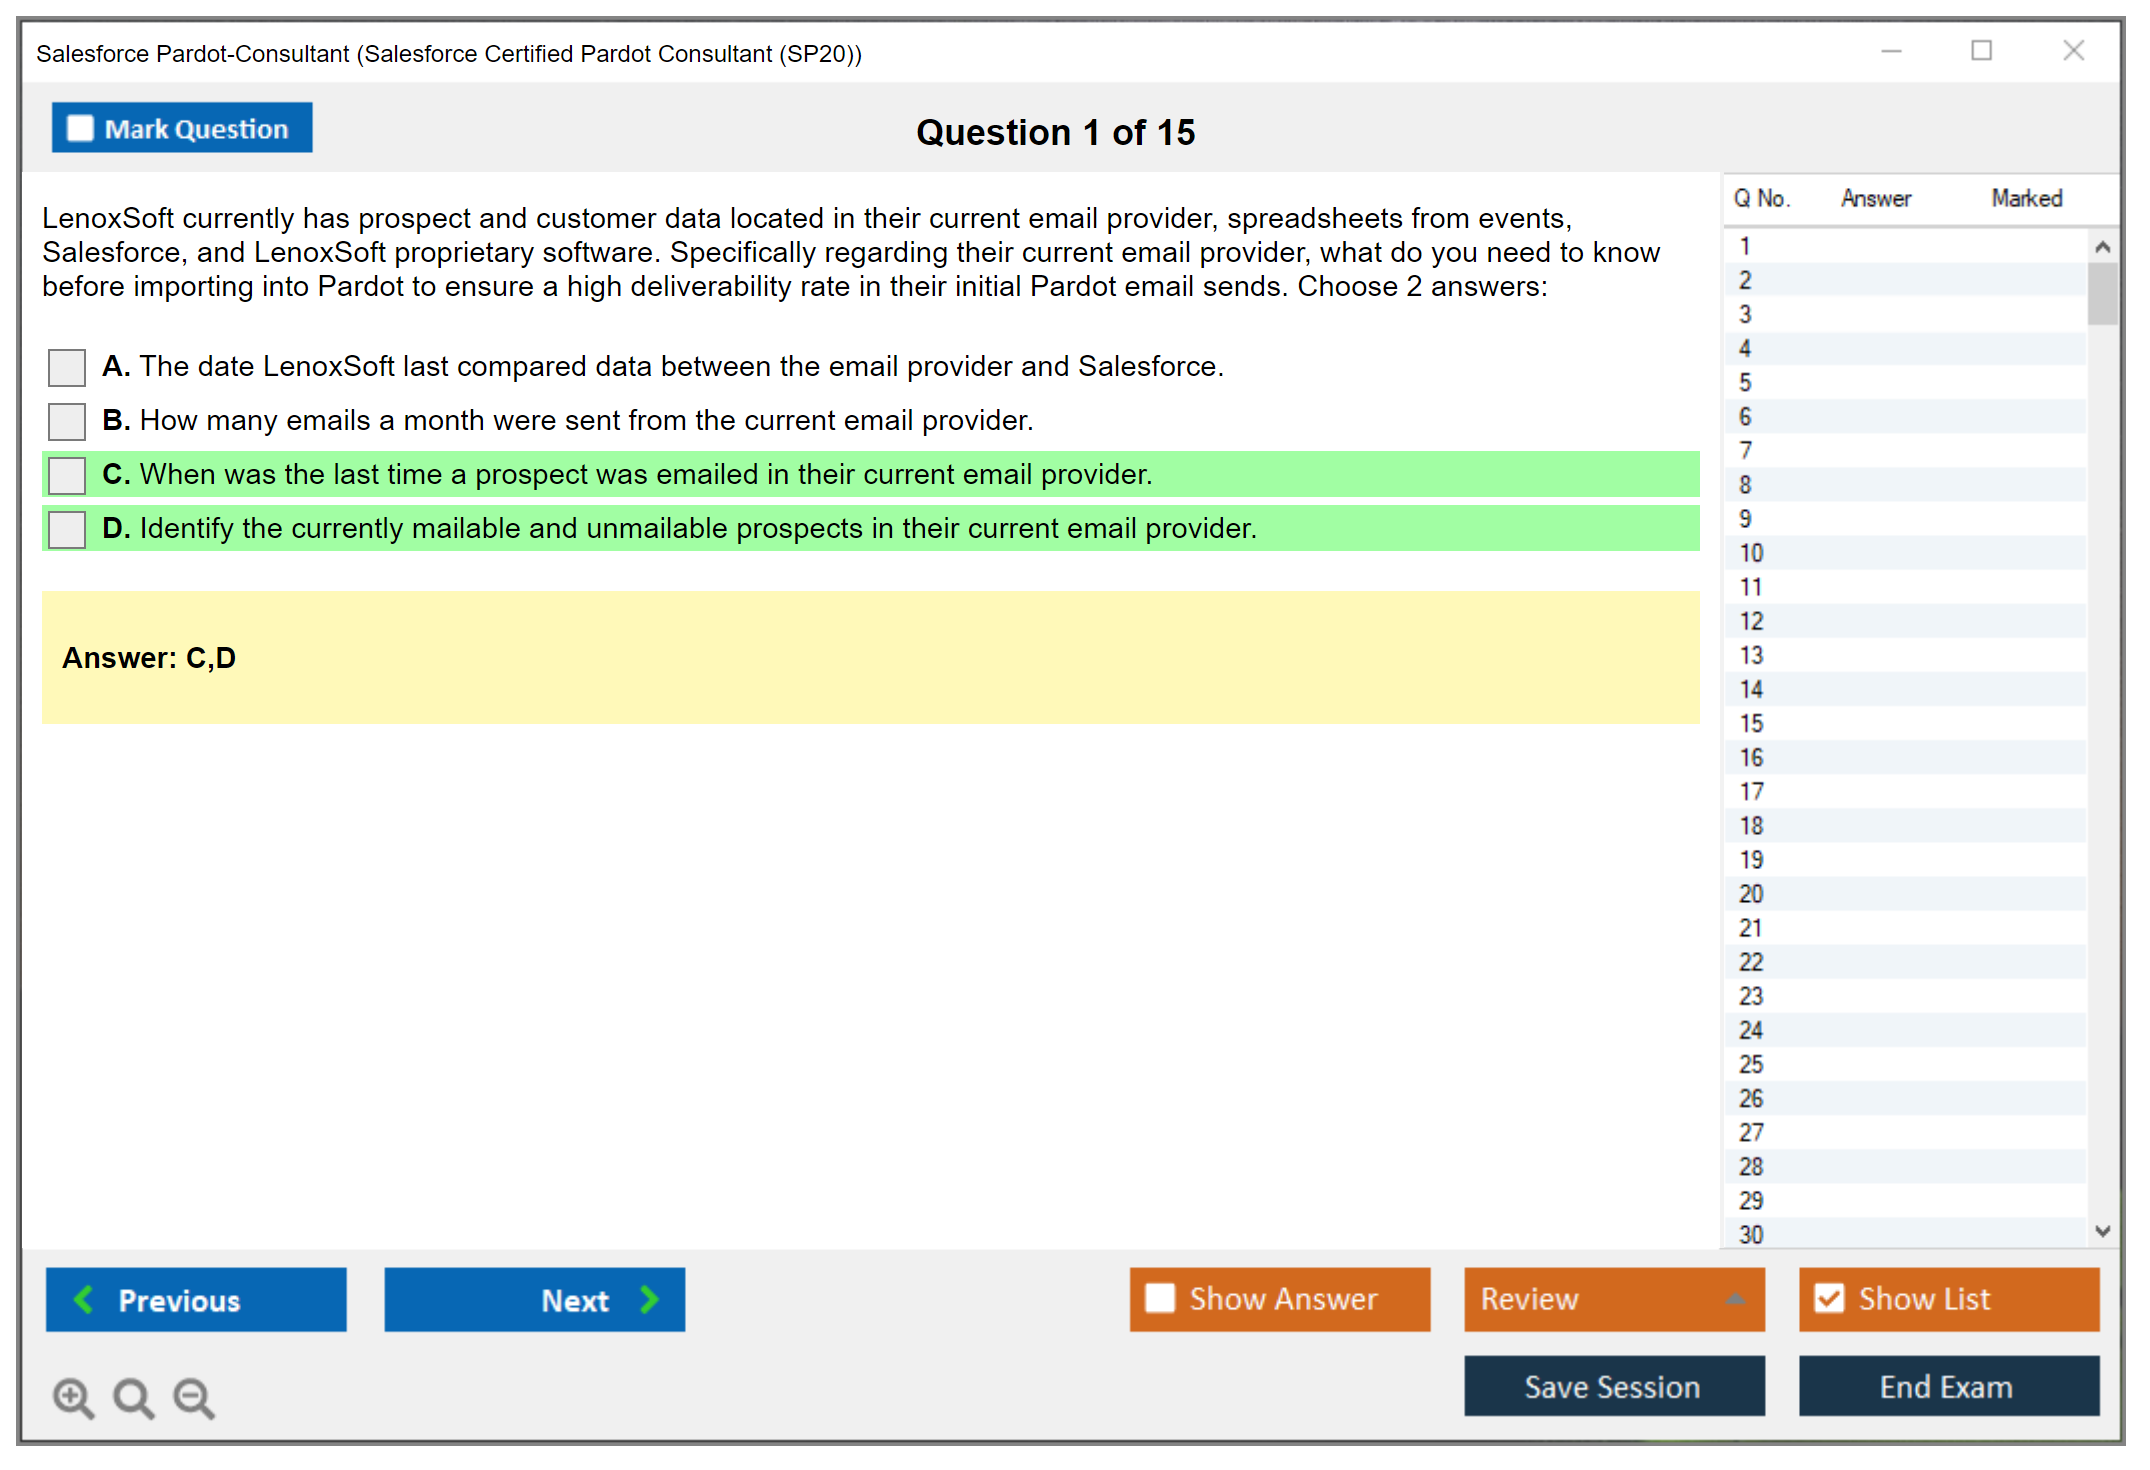The width and height of the screenshot is (2150, 1470).
Task: Click the reset zoom magnifier icon
Action: [x=133, y=1397]
